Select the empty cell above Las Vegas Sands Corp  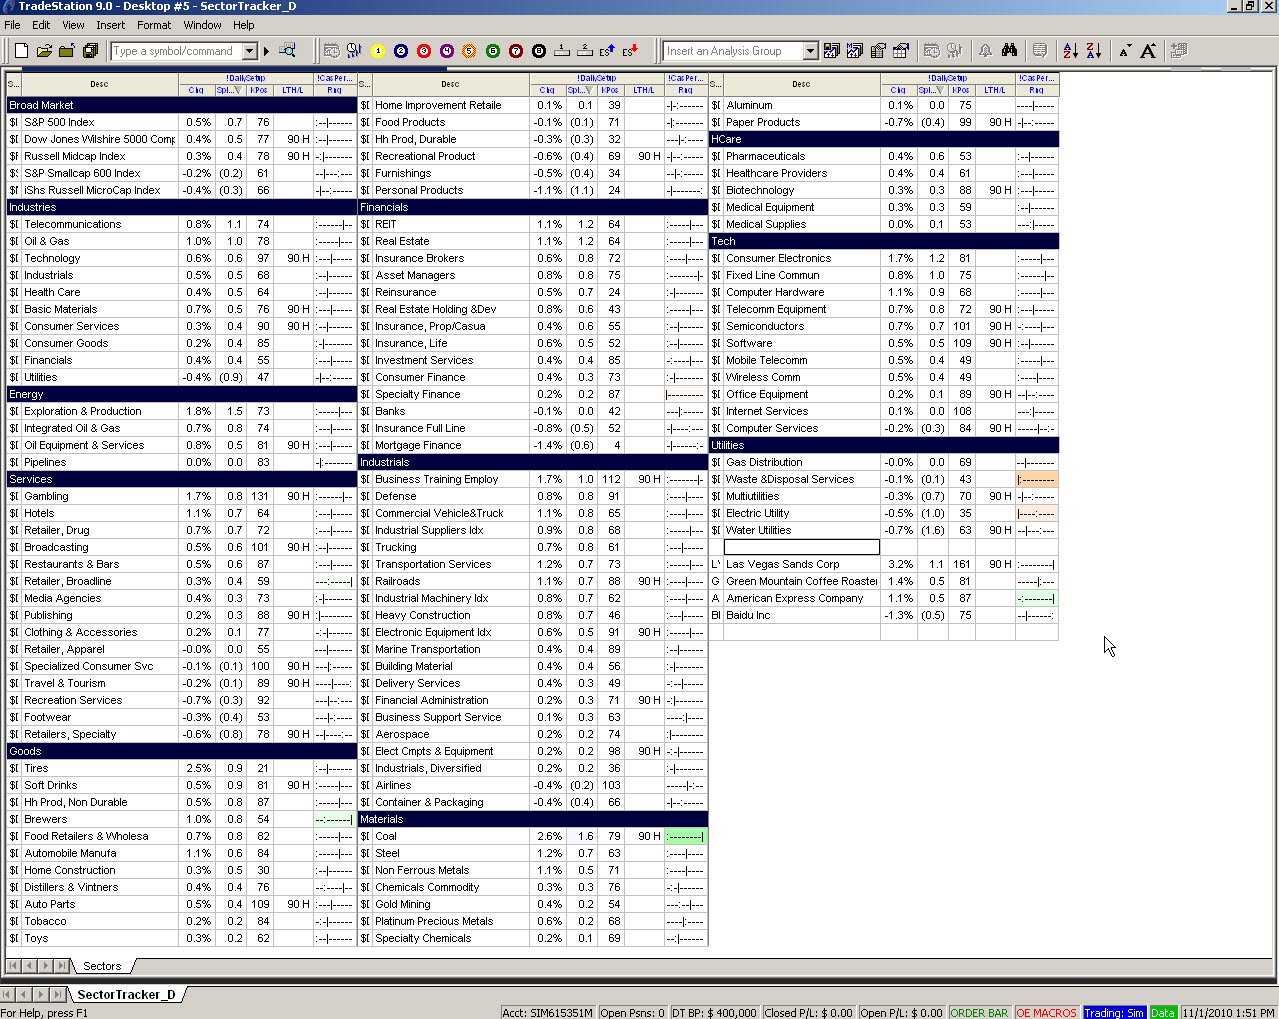[802, 547]
